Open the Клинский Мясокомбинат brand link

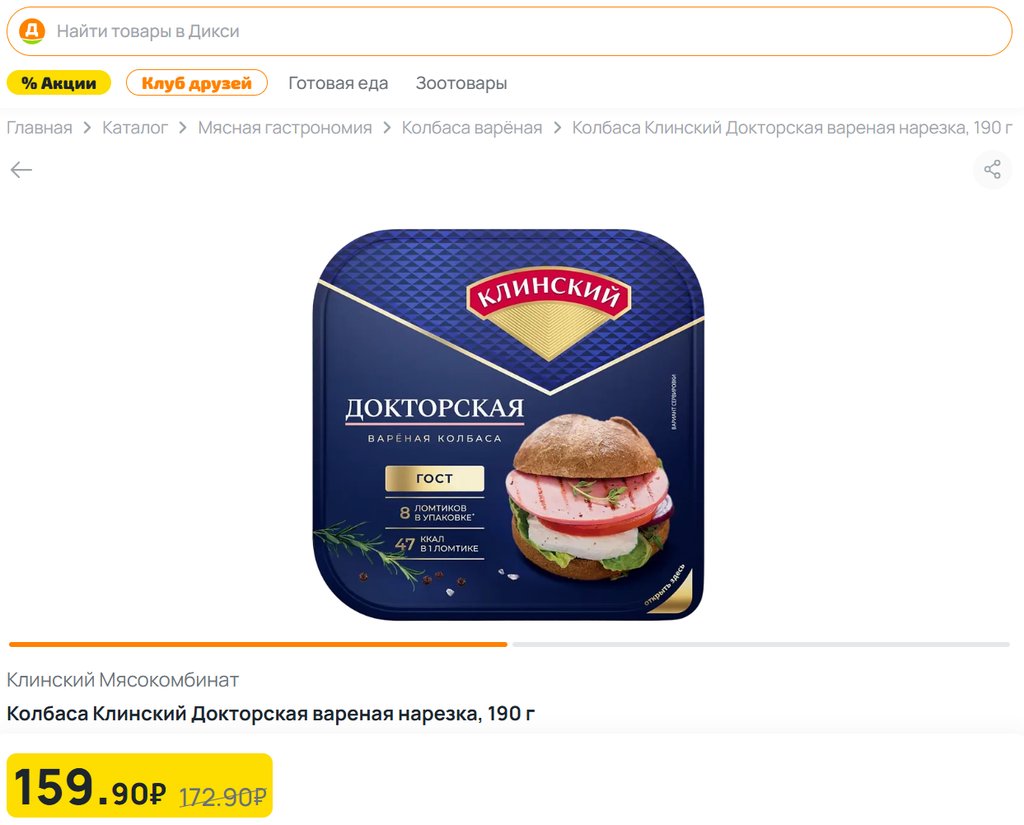click(123, 680)
